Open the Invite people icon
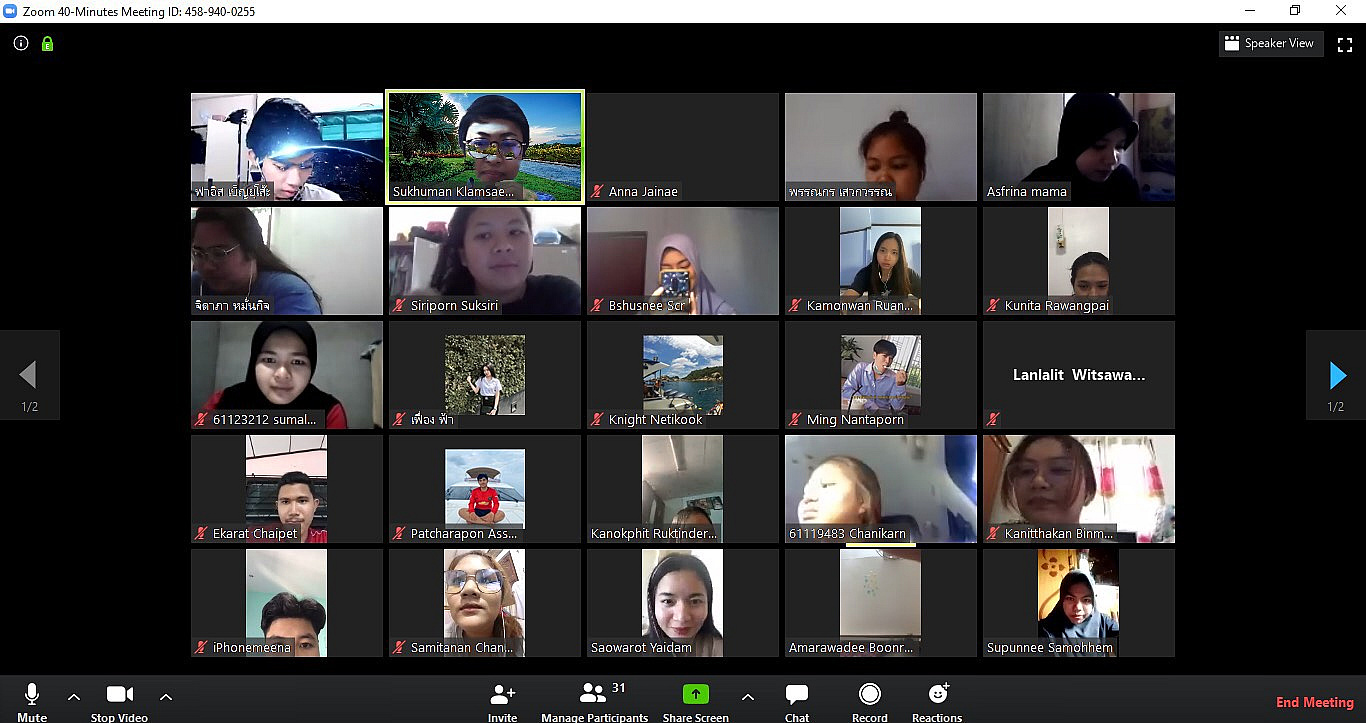1366x723 pixels. [x=502, y=695]
